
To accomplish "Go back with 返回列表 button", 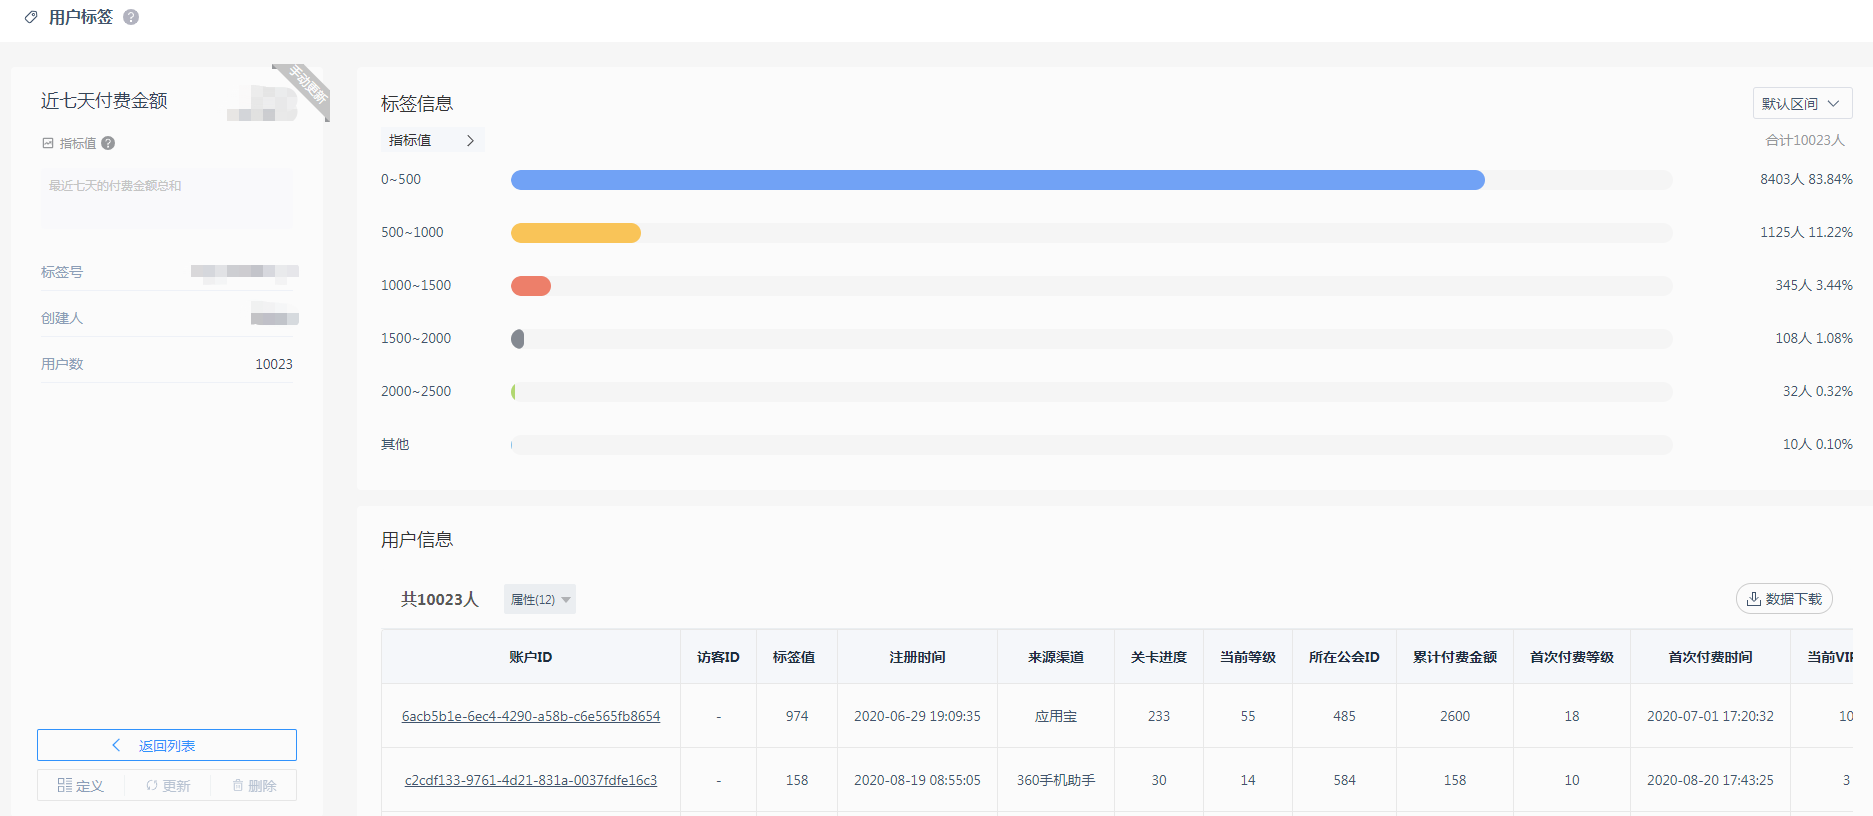I will 167,745.
